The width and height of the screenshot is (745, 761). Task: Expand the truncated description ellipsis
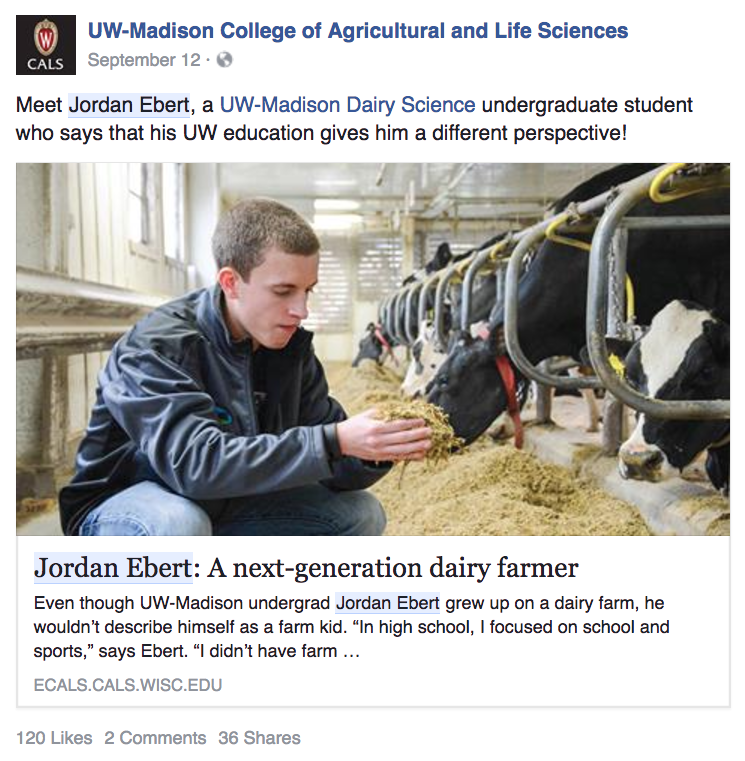click(x=350, y=653)
